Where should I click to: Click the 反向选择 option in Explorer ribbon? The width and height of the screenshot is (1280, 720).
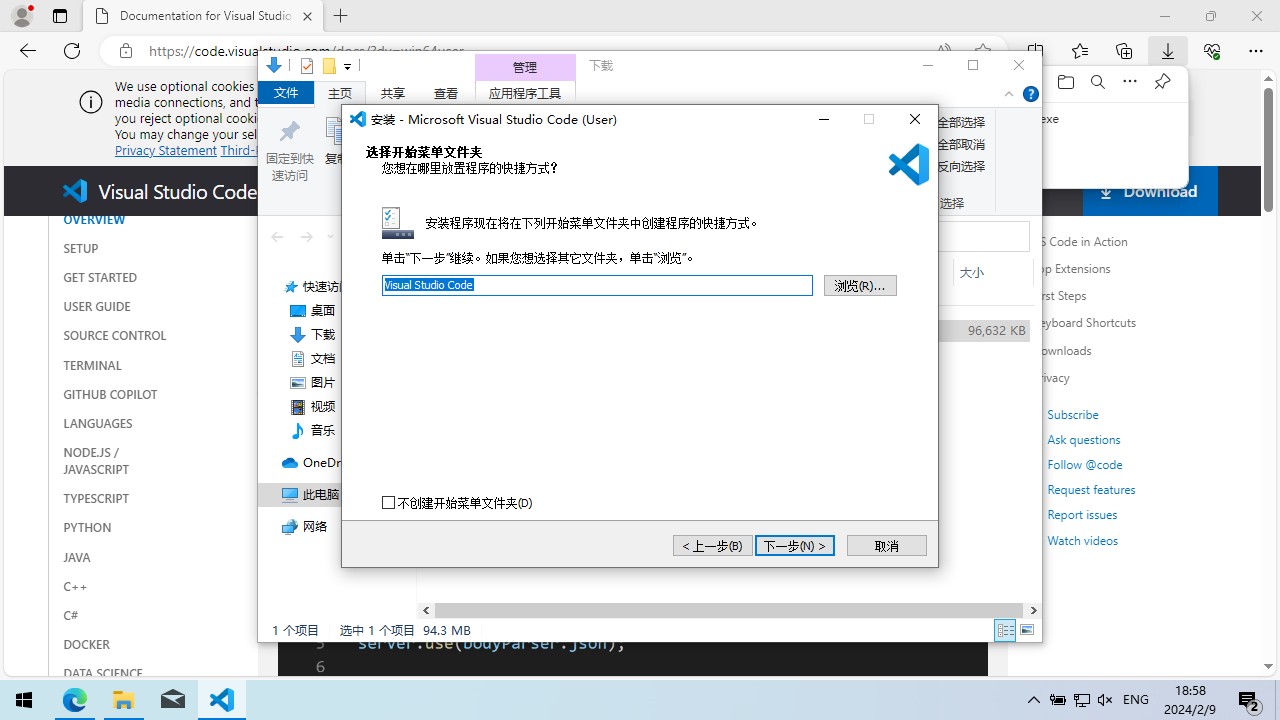coord(961,166)
